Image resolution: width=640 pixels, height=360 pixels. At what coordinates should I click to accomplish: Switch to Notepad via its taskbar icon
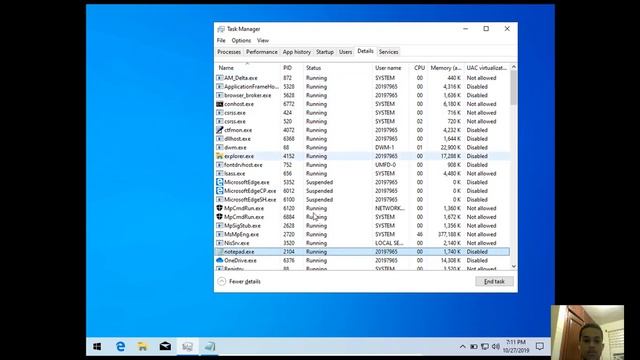[x=210, y=347]
